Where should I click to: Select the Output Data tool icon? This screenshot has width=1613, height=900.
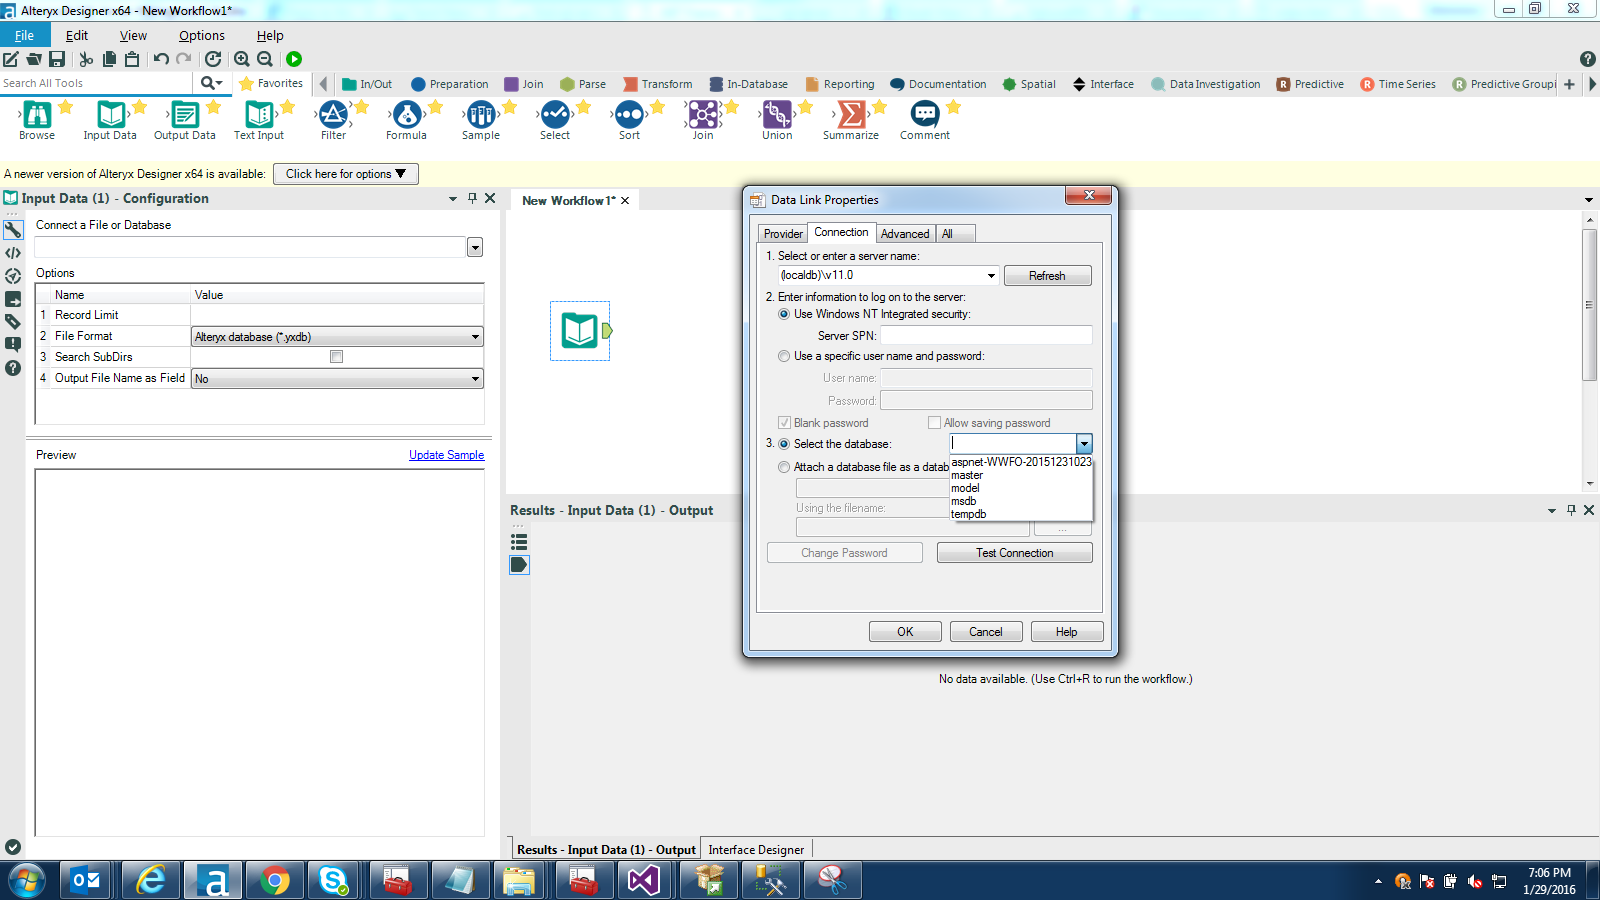[x=184, y=114]
